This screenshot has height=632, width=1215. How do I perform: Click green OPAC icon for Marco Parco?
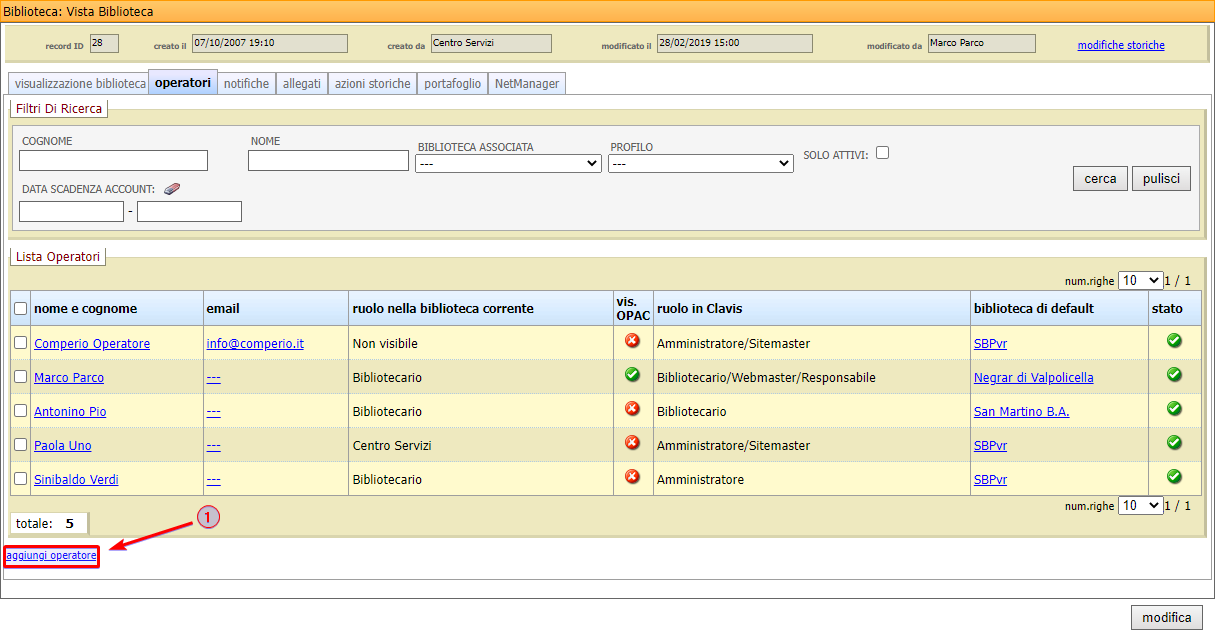click(631, 375)
